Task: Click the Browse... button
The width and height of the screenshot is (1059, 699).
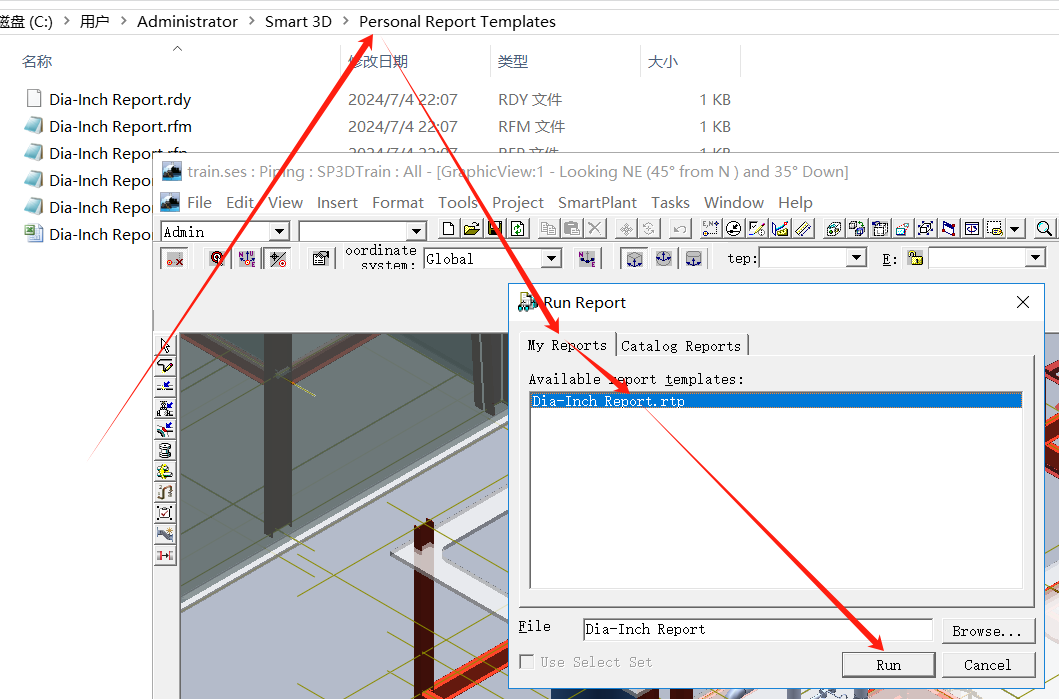Action: 987,631
